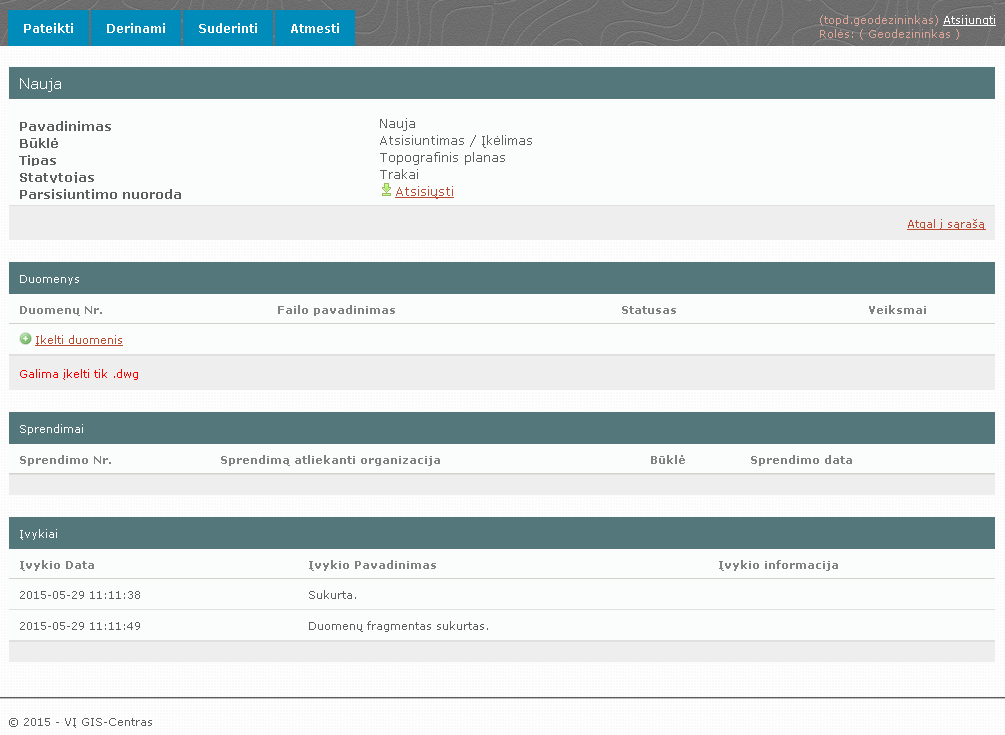The width and height of the screenshot is (1005, 735).
Task: Go to the Atmesti tab
Action: (315, 28)
